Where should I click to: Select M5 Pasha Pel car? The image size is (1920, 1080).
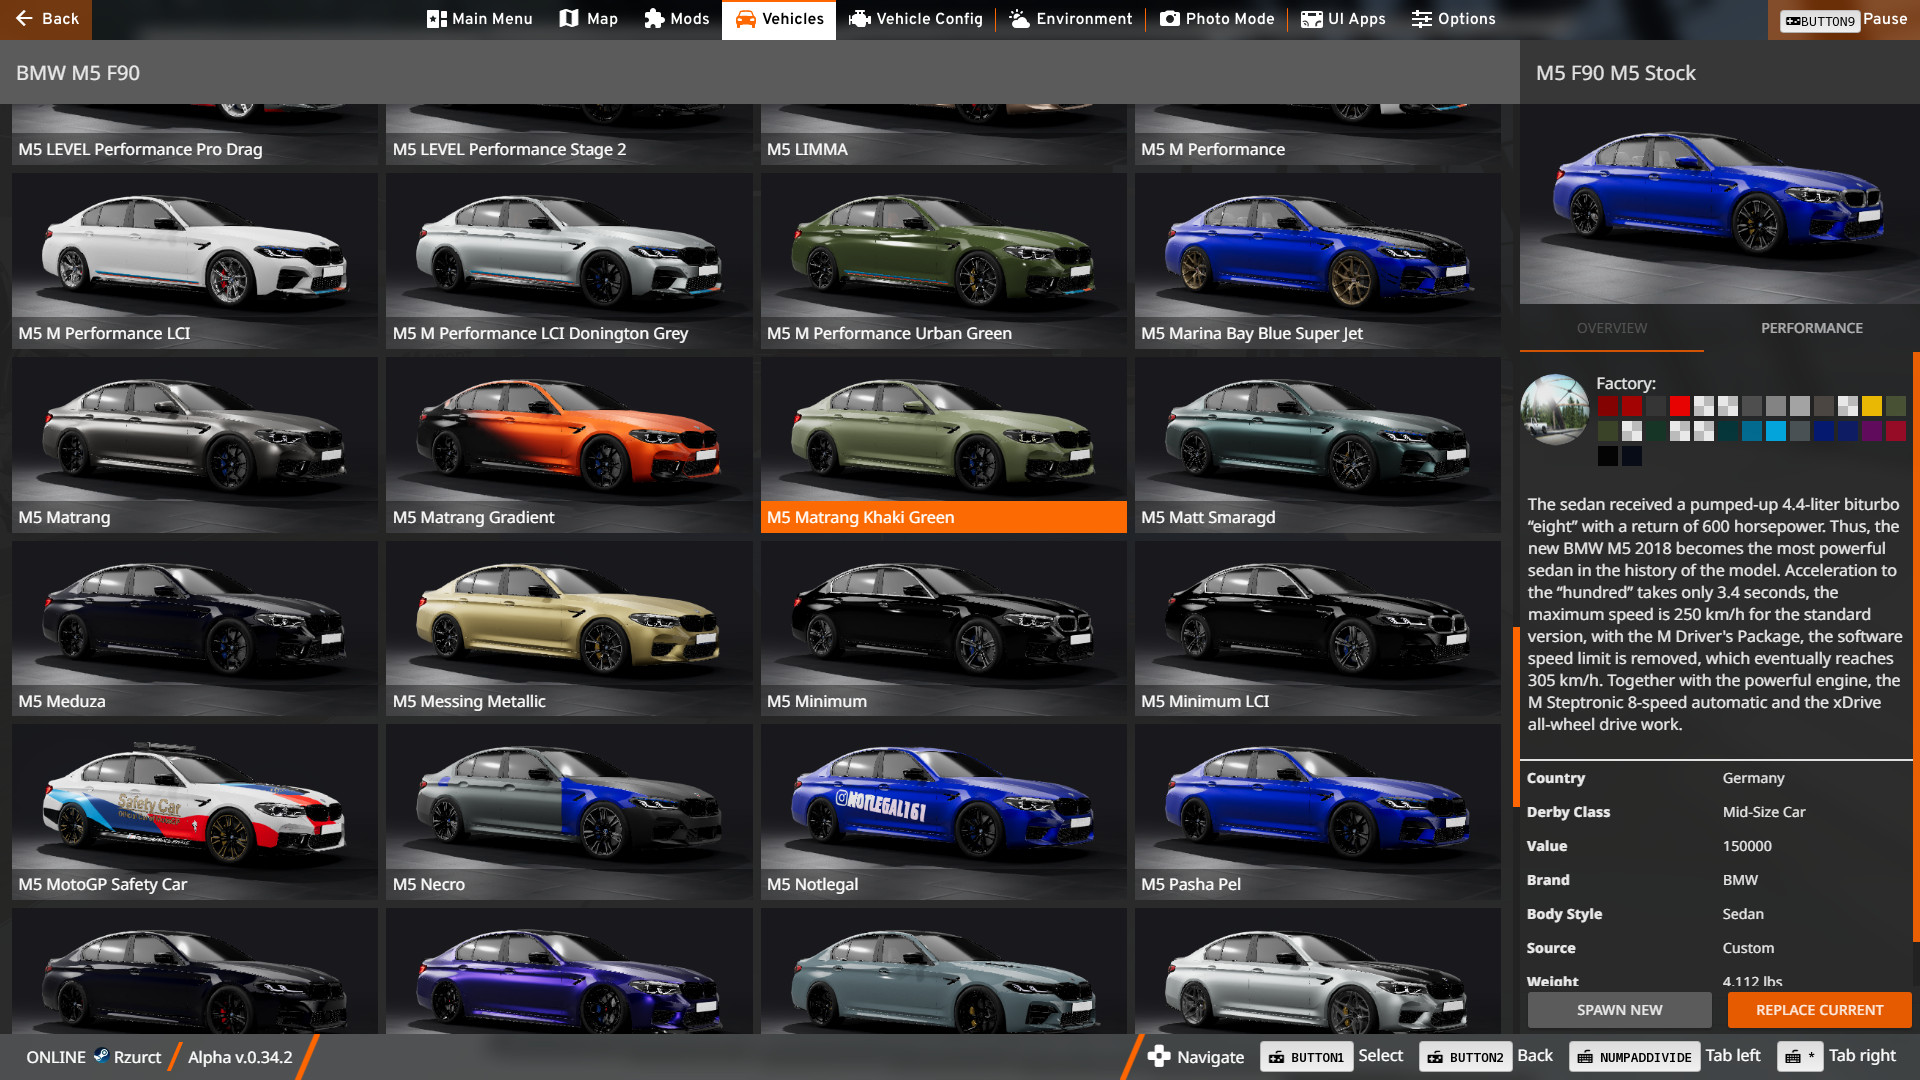[1317, 812]
